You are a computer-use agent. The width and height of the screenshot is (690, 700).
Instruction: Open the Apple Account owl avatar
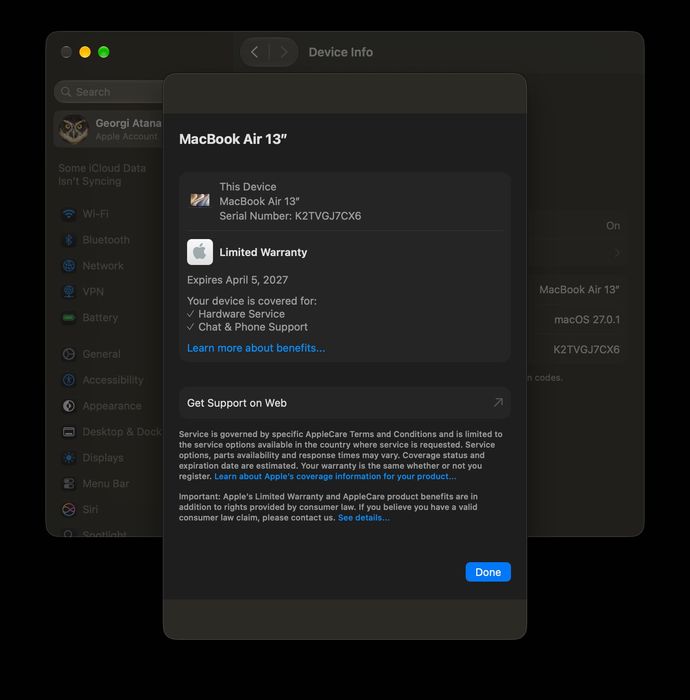point(74,129)
